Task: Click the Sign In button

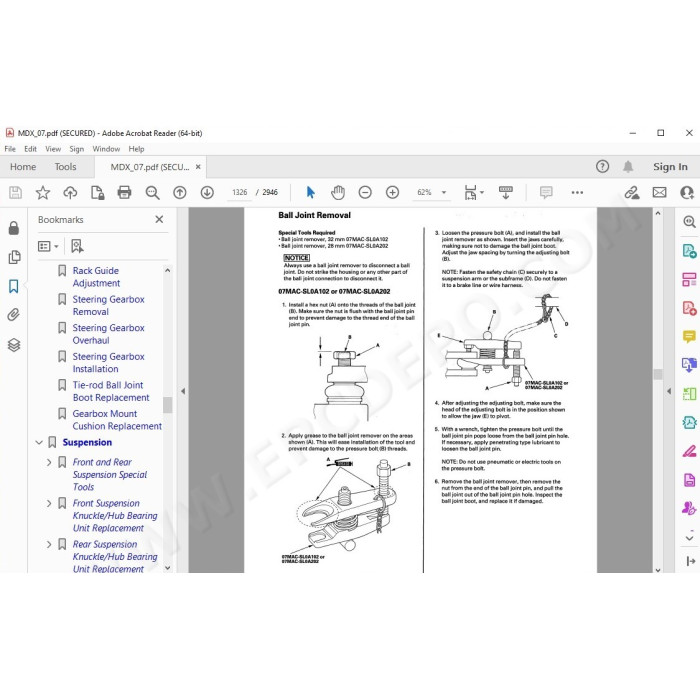Action: (x=670, y=167)
